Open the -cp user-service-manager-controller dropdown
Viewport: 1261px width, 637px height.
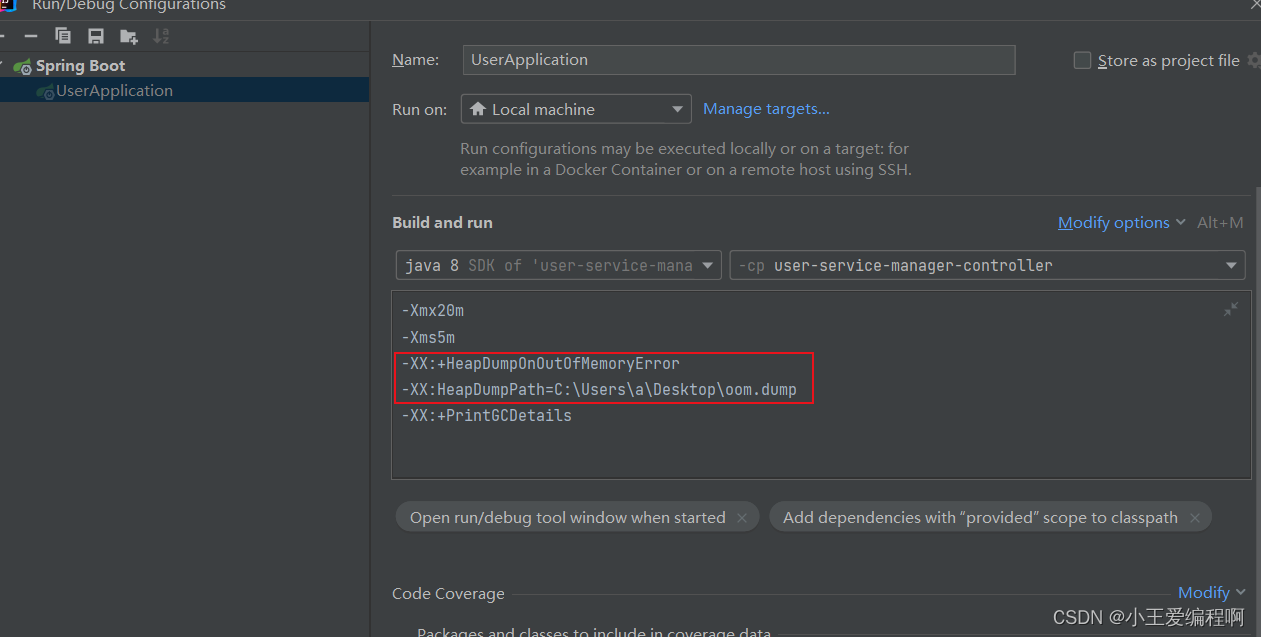pos(987,265)
